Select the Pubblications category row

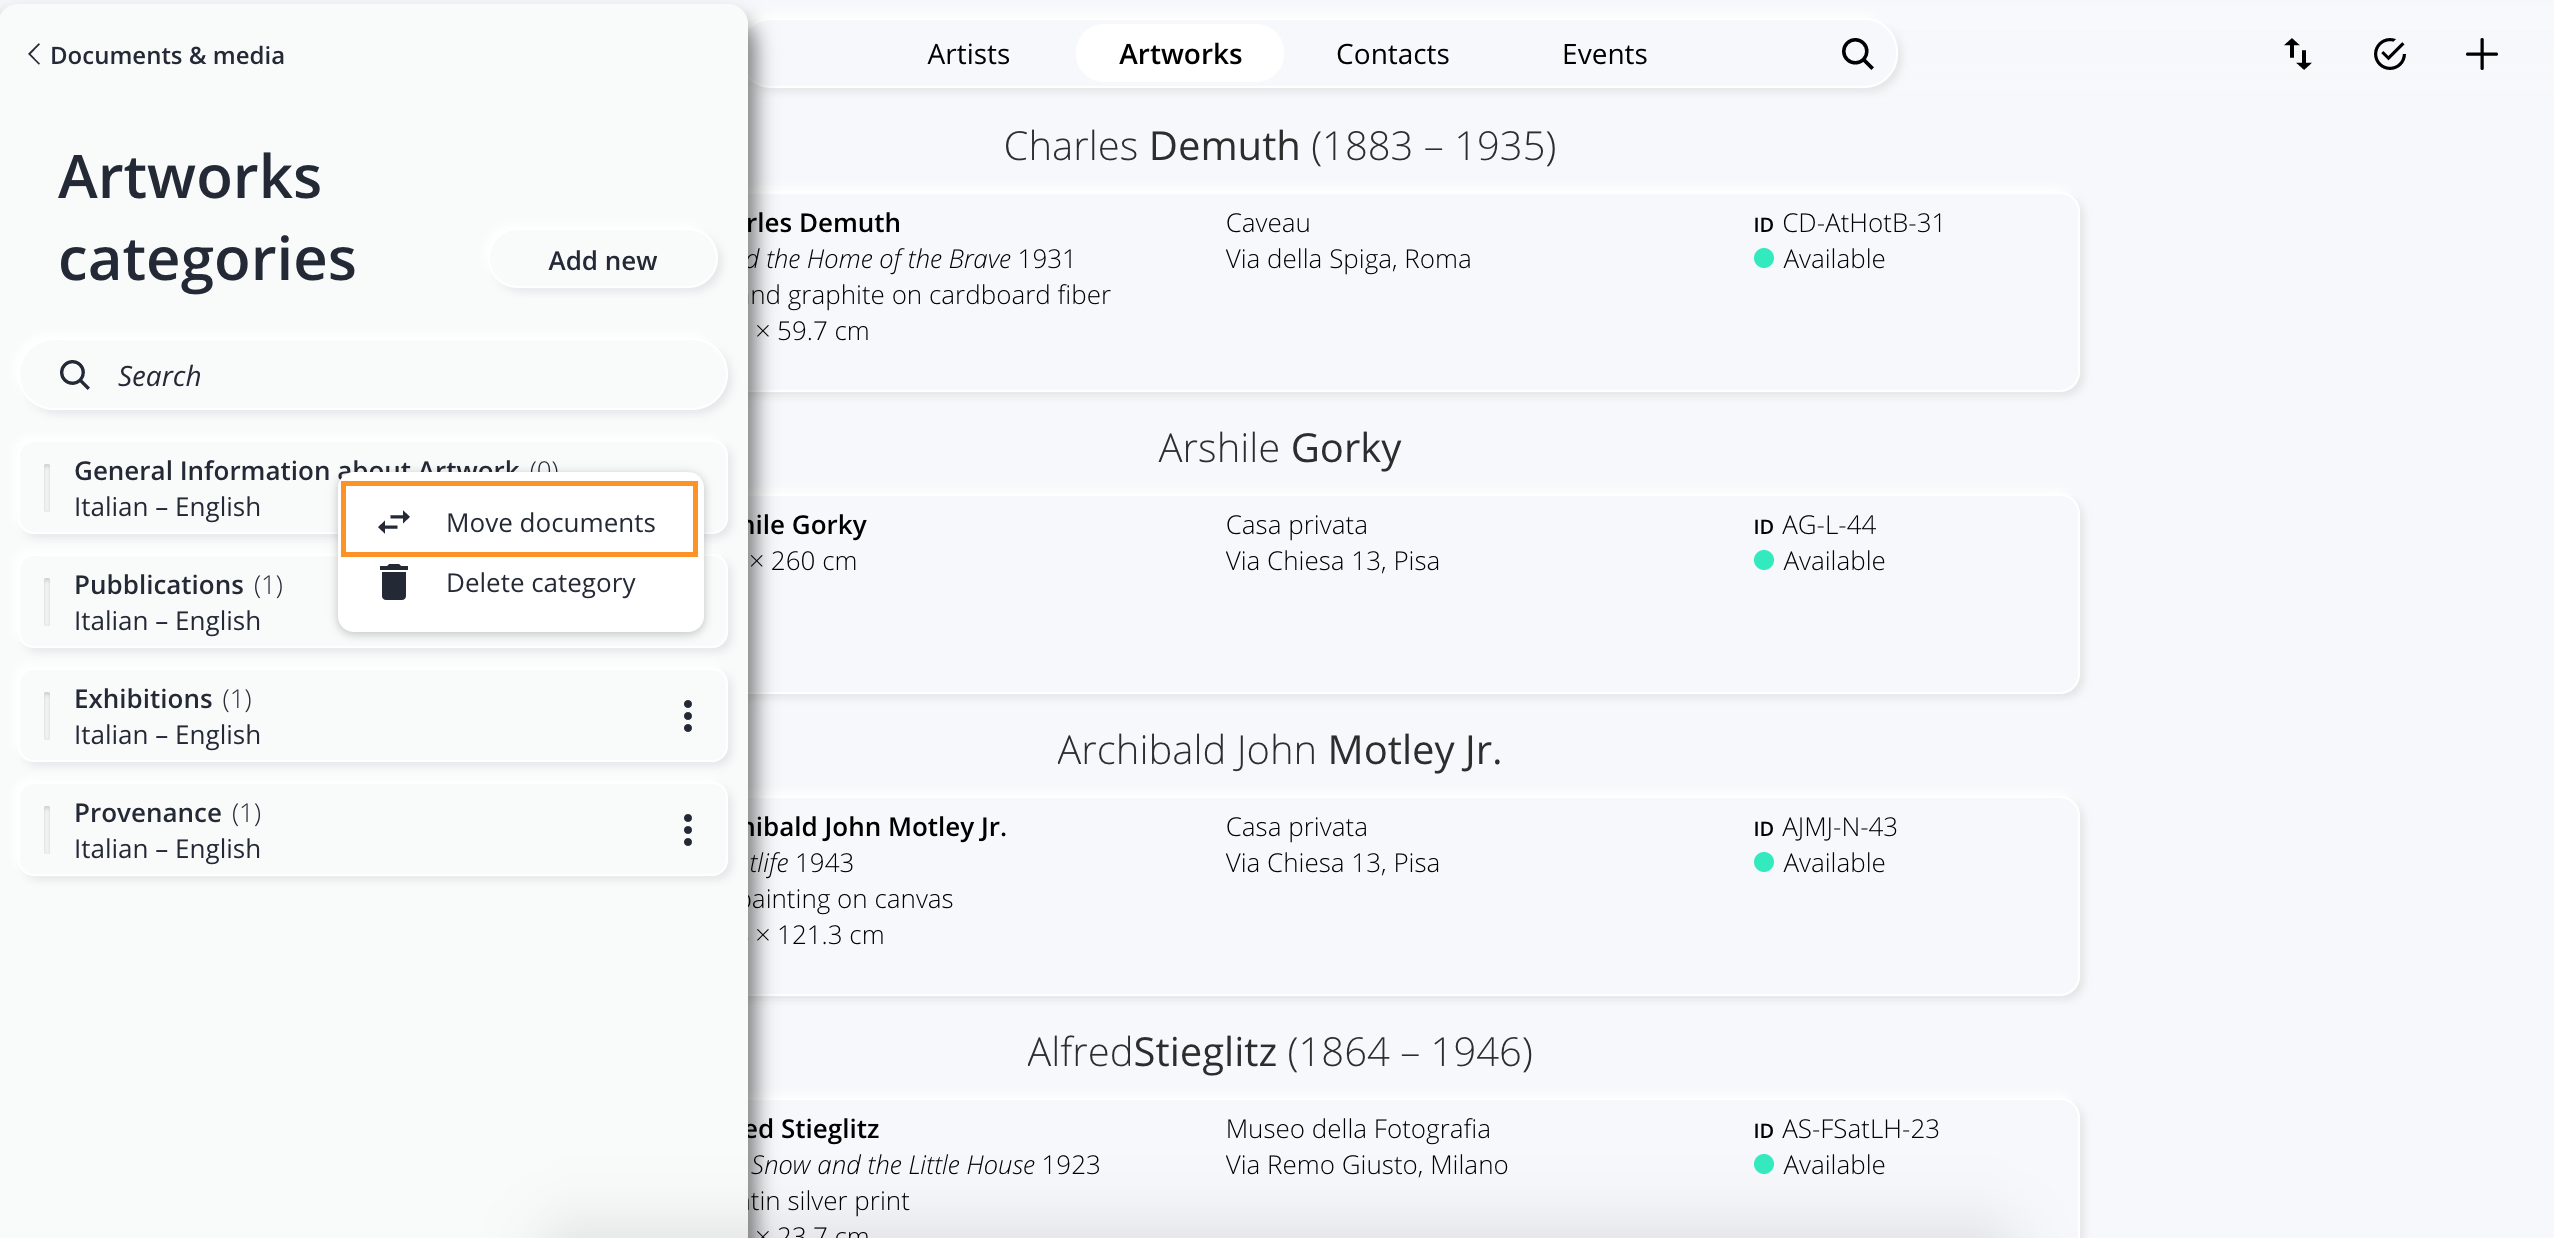click(180, 602)
